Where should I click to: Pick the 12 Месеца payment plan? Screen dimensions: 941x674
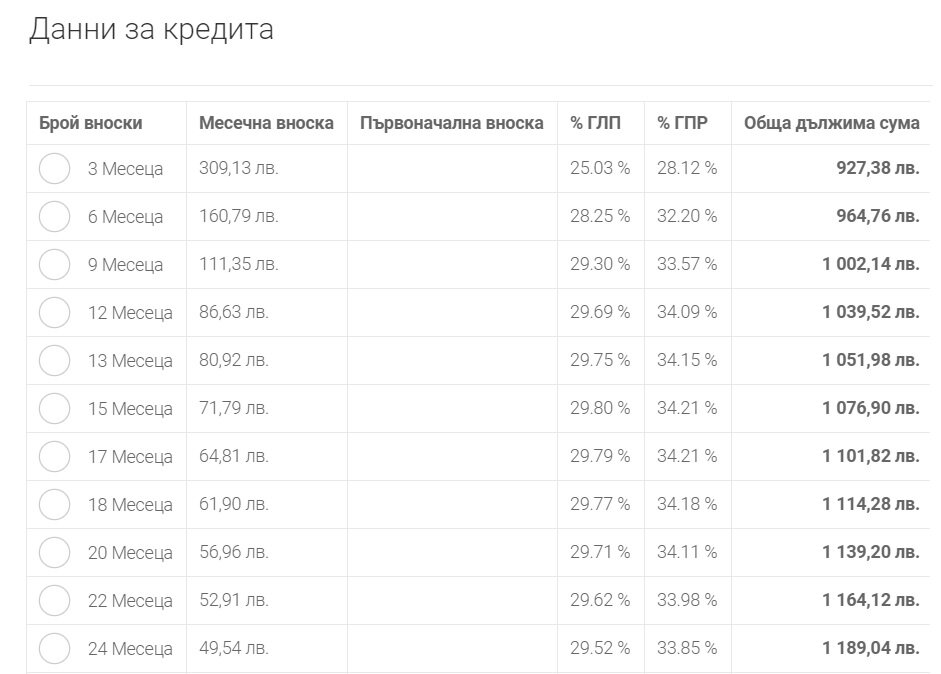tap(55, 312)
